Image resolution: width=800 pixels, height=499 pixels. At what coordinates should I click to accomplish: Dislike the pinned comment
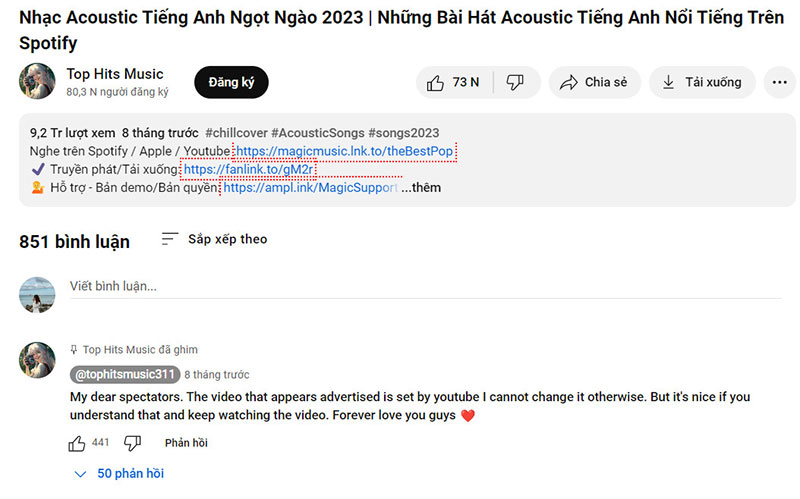[132, 443]
